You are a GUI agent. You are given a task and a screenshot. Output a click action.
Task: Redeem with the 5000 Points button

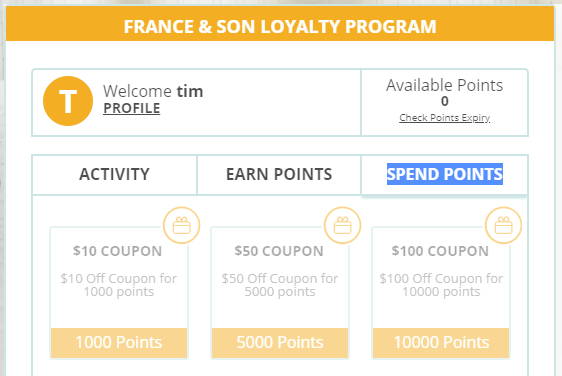pos(280,342)
